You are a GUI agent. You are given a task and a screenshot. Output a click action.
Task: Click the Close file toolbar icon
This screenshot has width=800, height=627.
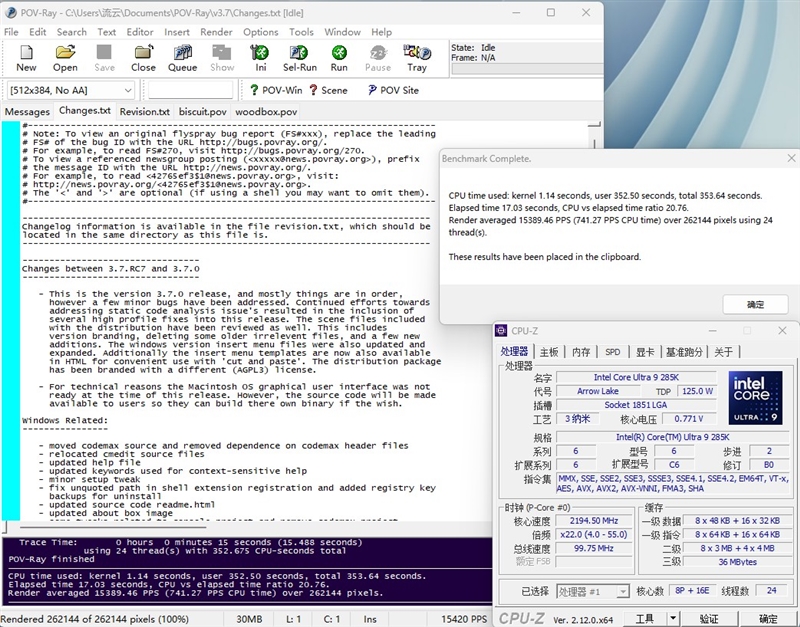point(143,56)
